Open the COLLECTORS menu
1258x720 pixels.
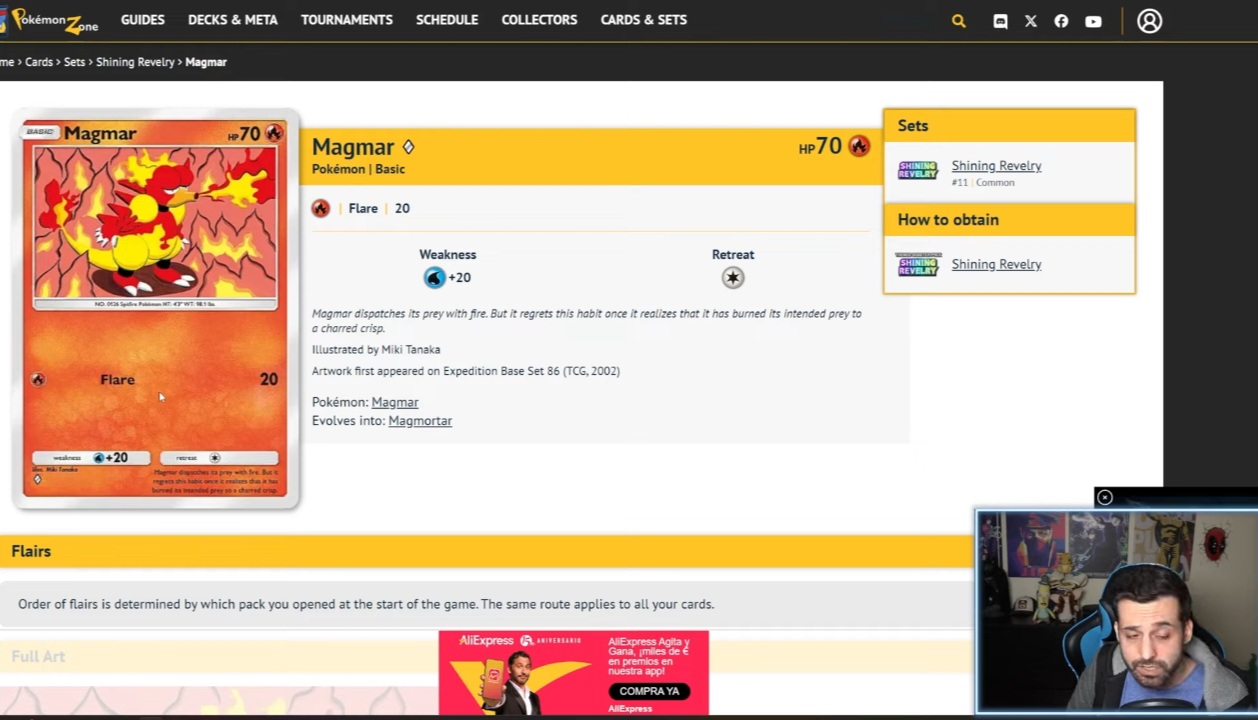coord(539,20)
